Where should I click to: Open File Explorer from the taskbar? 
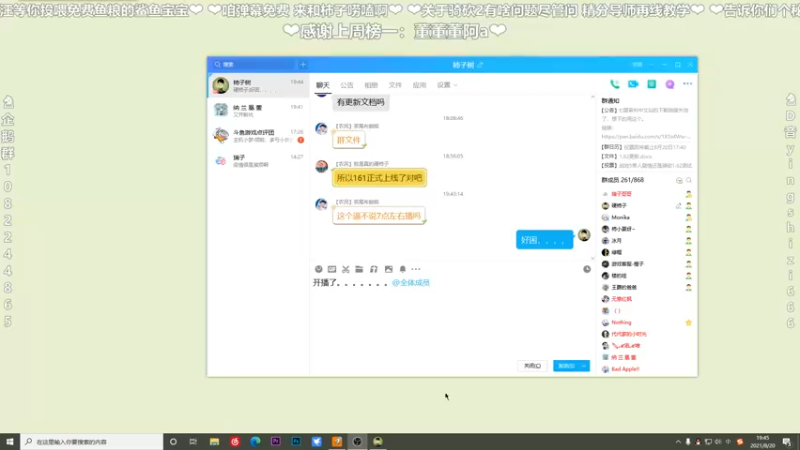214,441
